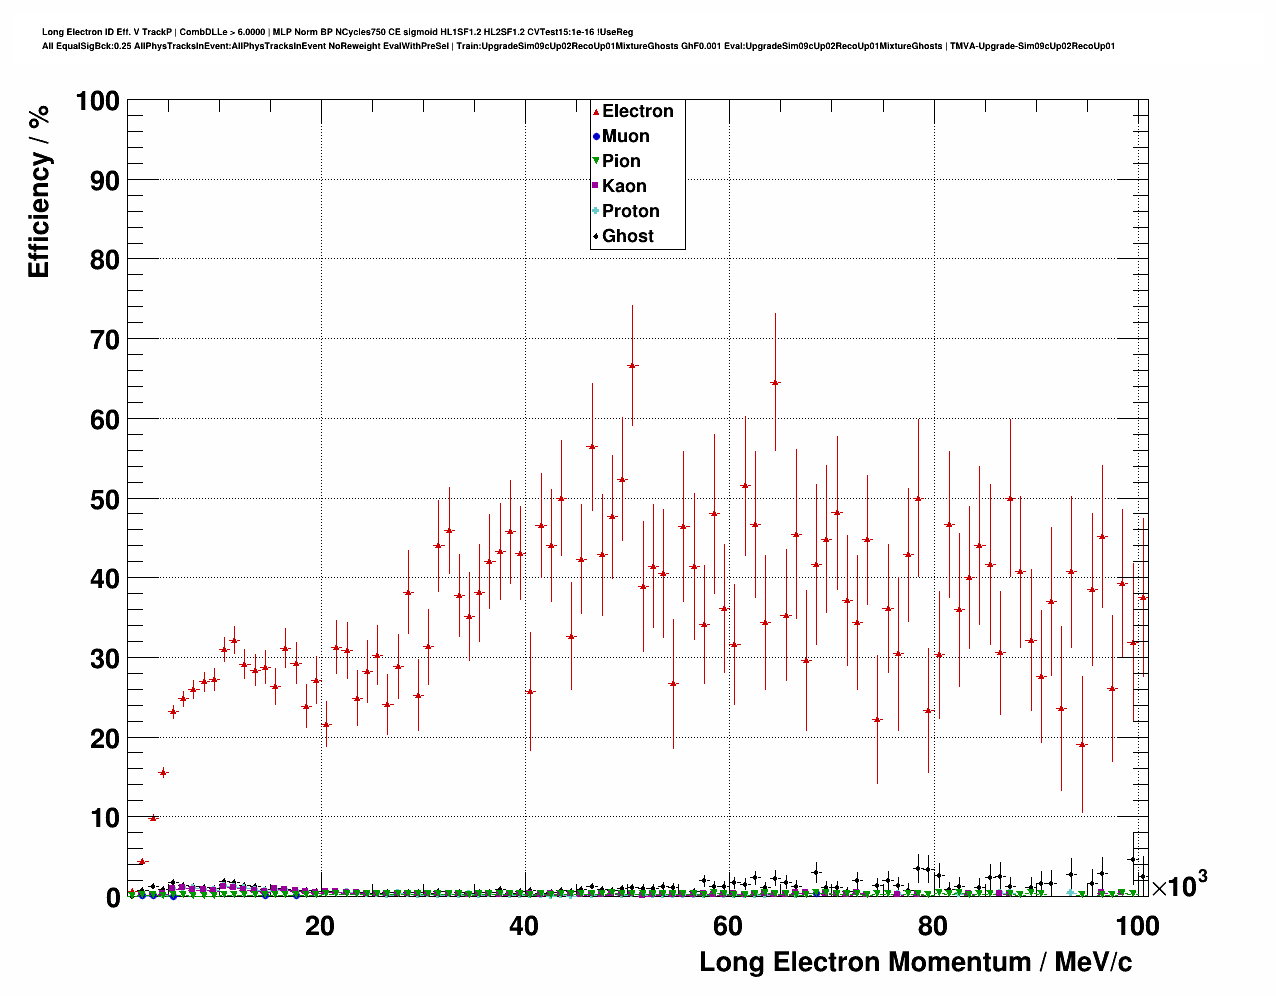Click the y-axis label 100
Viewport: 1276px width, 996px height.
click(97, 101)
